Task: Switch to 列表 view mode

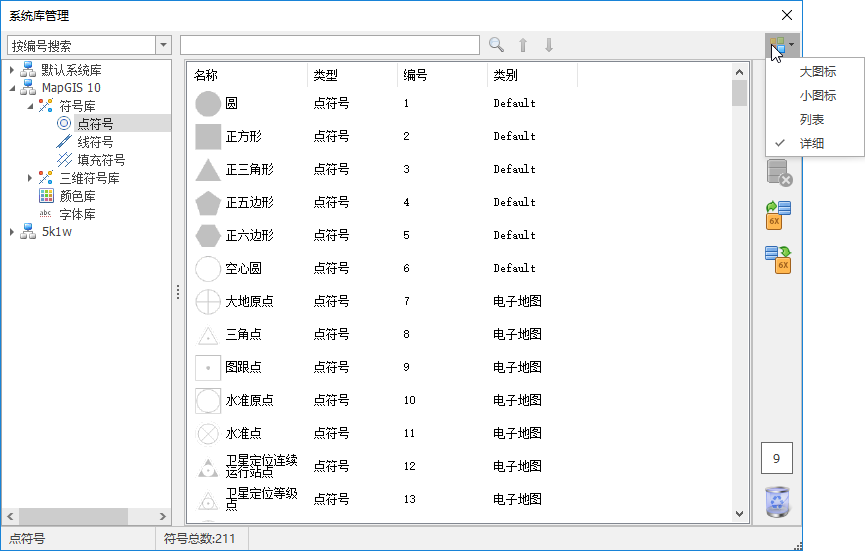Action: pos(812,119)
